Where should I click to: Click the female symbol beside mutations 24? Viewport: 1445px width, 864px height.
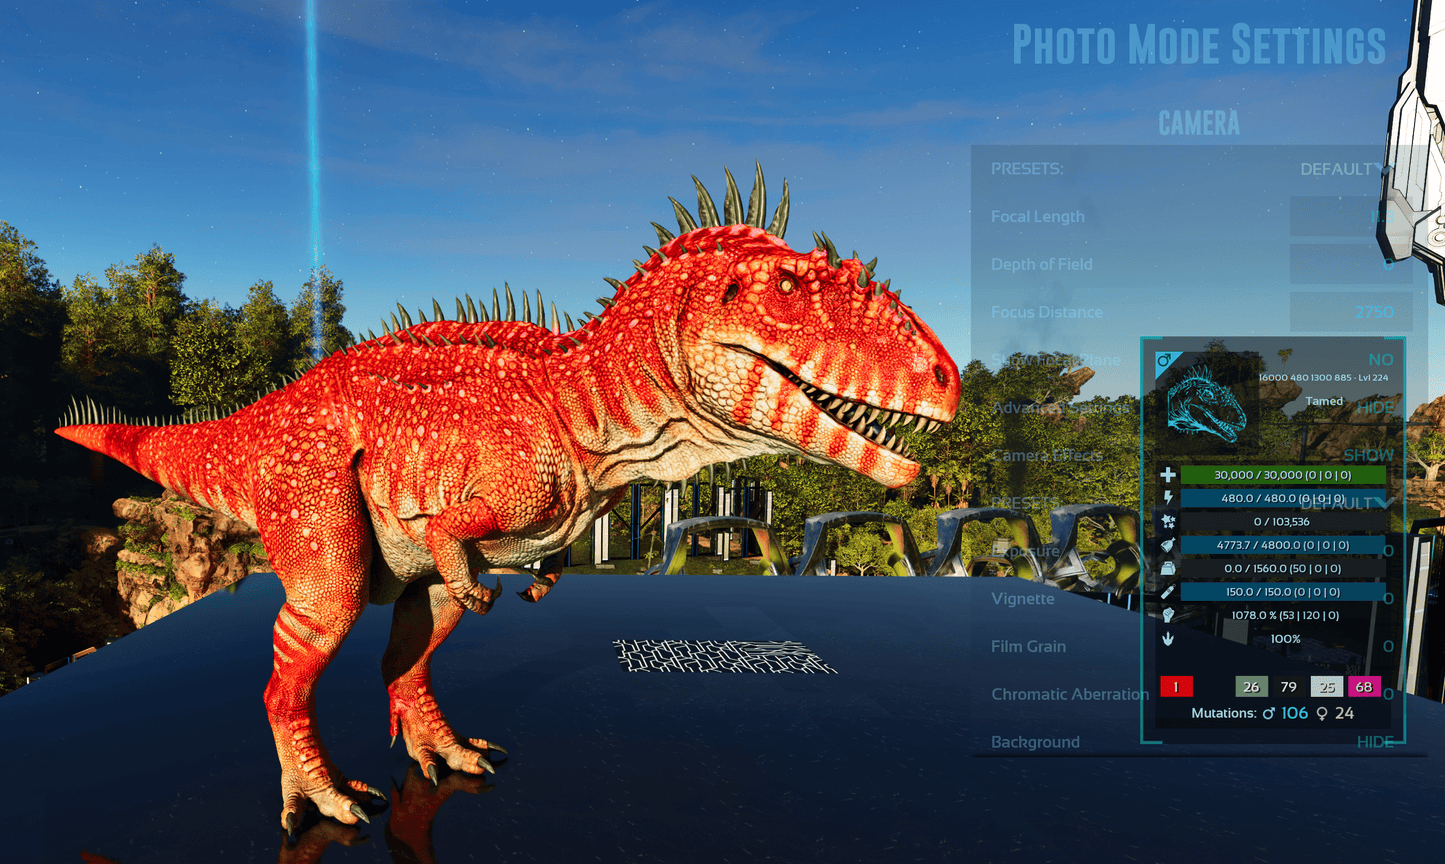(x=1322, y=714)
